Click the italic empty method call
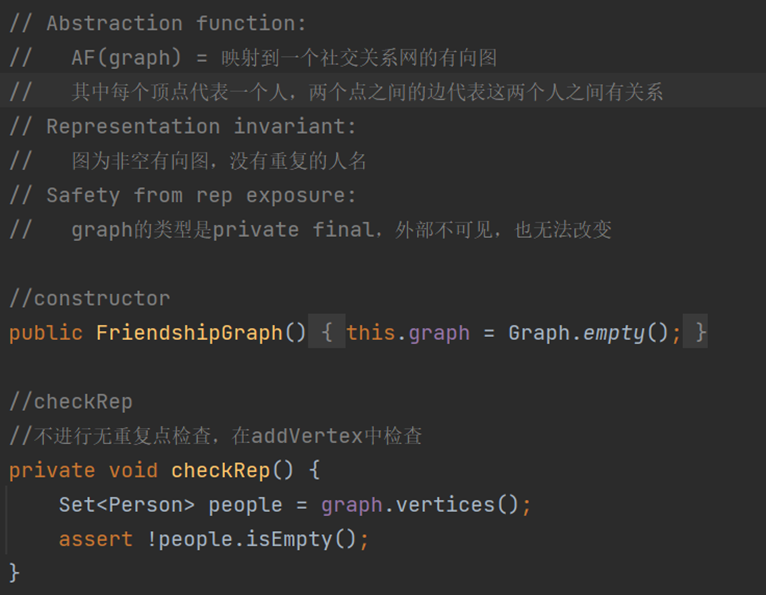The height and width of the screenshot is (595, 766). [x=614, y=332]
